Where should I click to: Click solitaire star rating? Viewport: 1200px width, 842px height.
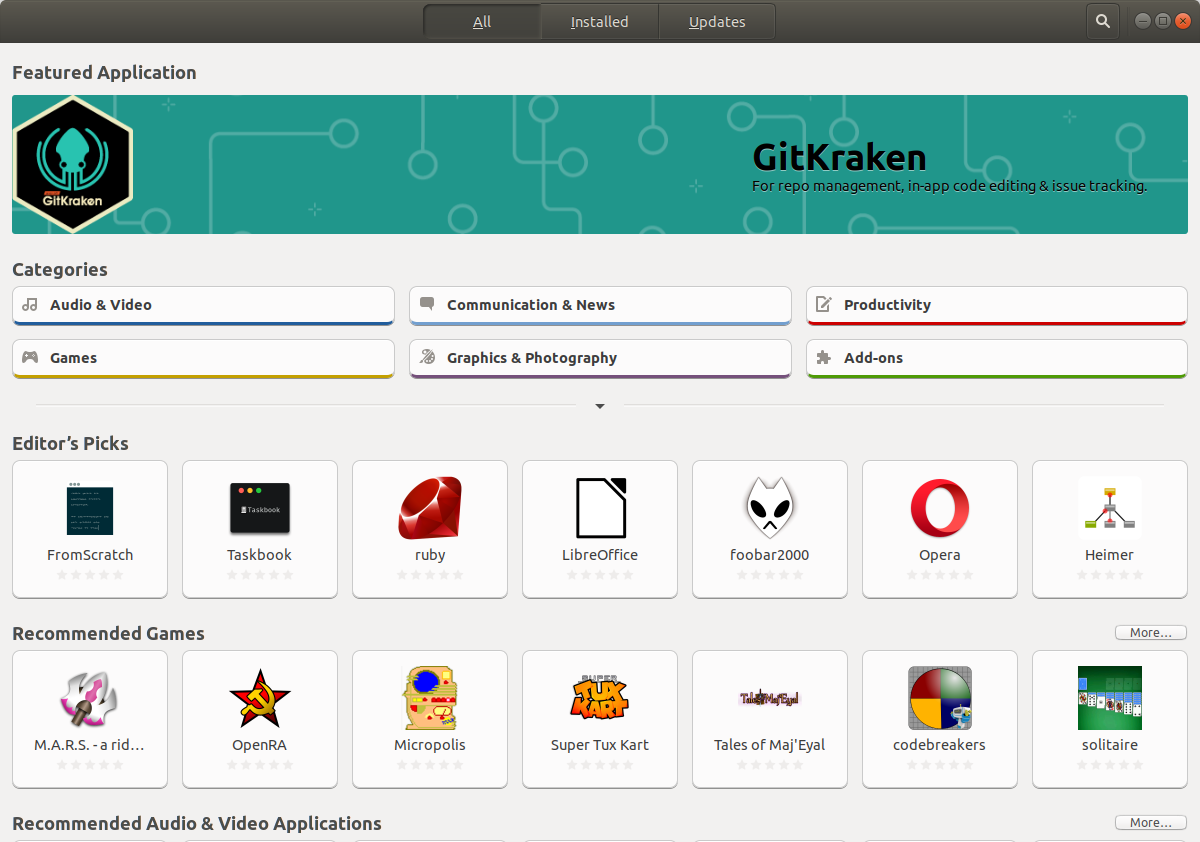click(x=1110, y=765)
